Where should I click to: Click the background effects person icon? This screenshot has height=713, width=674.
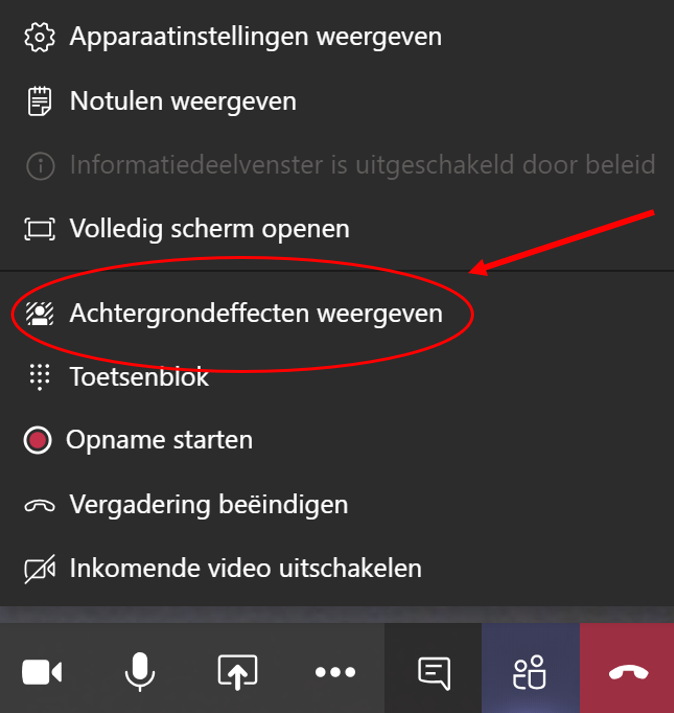[x=40, y=314]
